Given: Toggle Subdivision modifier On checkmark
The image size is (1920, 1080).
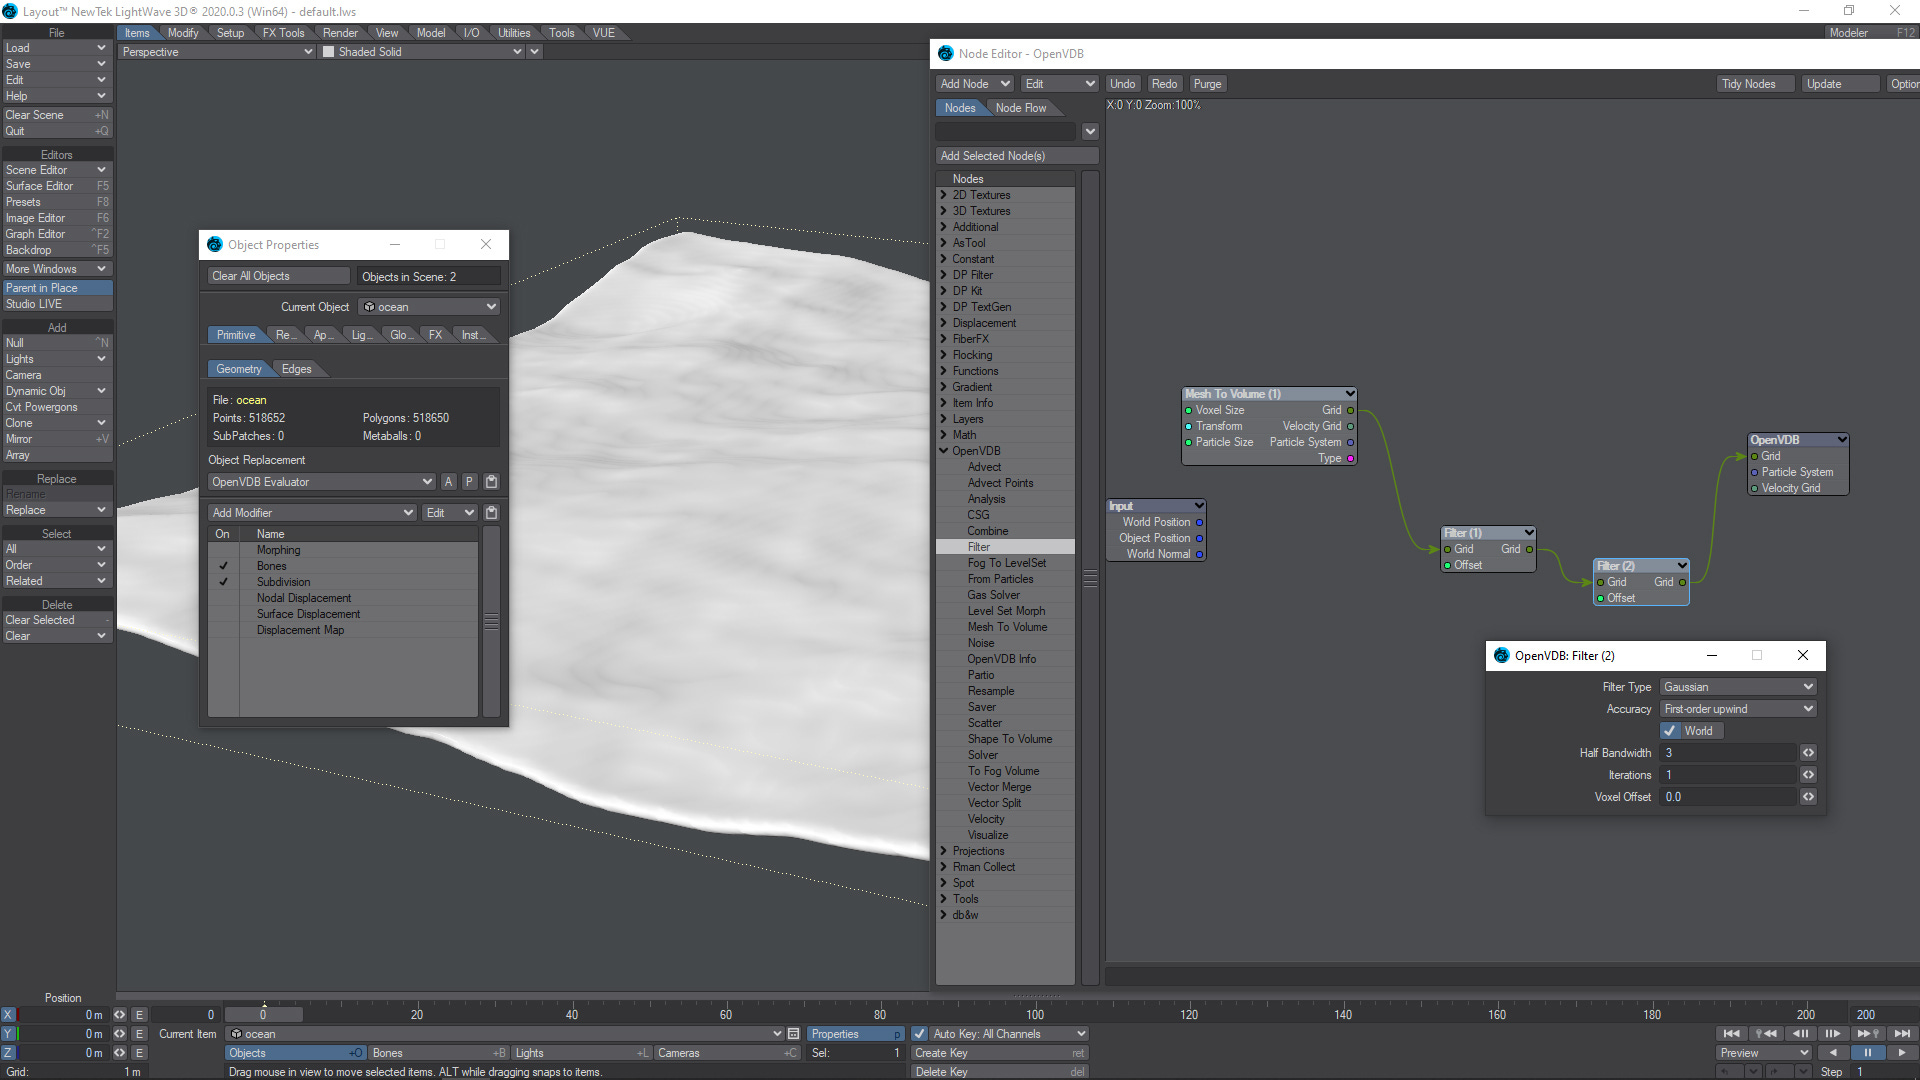Looking at the screenshot, I should [x=223, y=582].
